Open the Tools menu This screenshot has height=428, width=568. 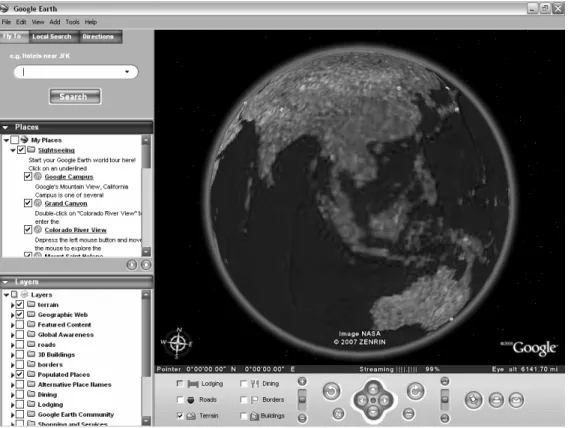[72, 22]
